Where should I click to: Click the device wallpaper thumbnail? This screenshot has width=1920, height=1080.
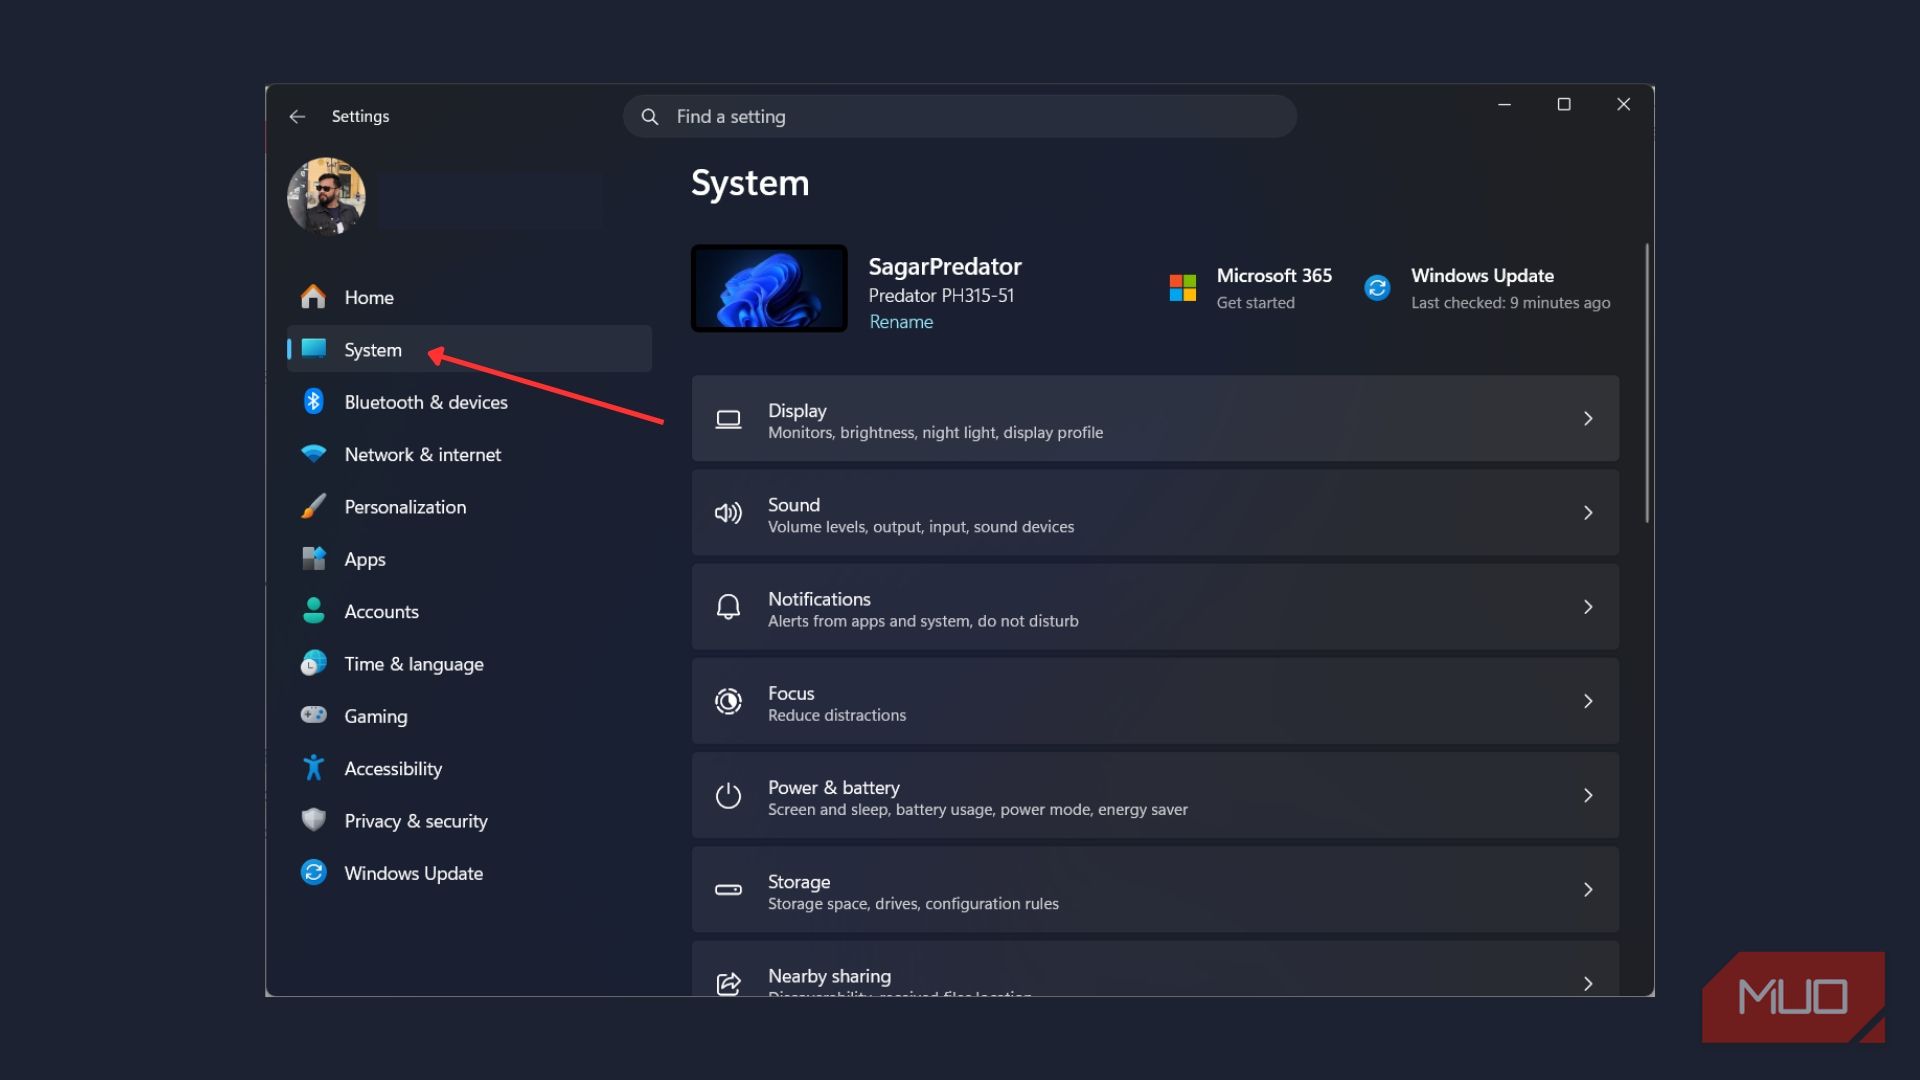(x=769, y=288)
